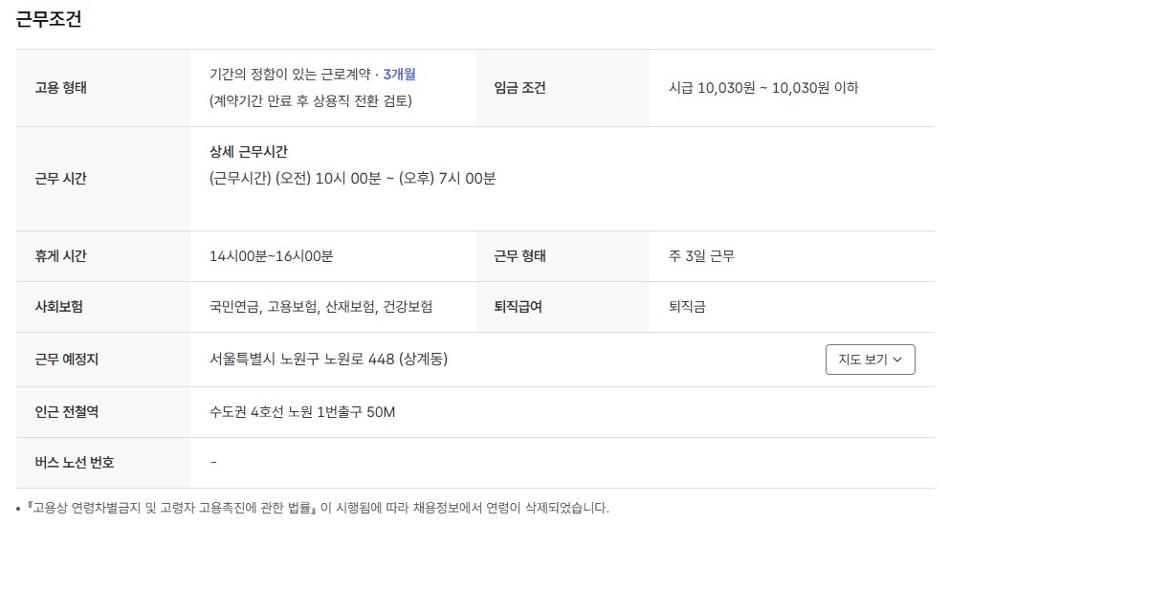Click the 상세 근무시간 bold heading
The height and width of the screenshot is (590, 1170).
pos(249,152)
